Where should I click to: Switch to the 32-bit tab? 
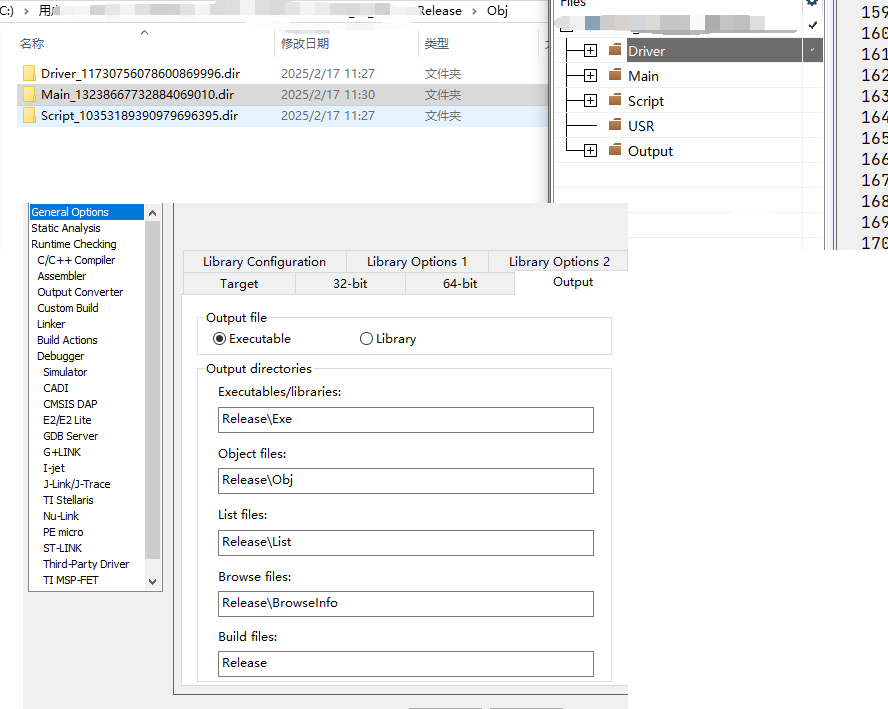(350, 284)
